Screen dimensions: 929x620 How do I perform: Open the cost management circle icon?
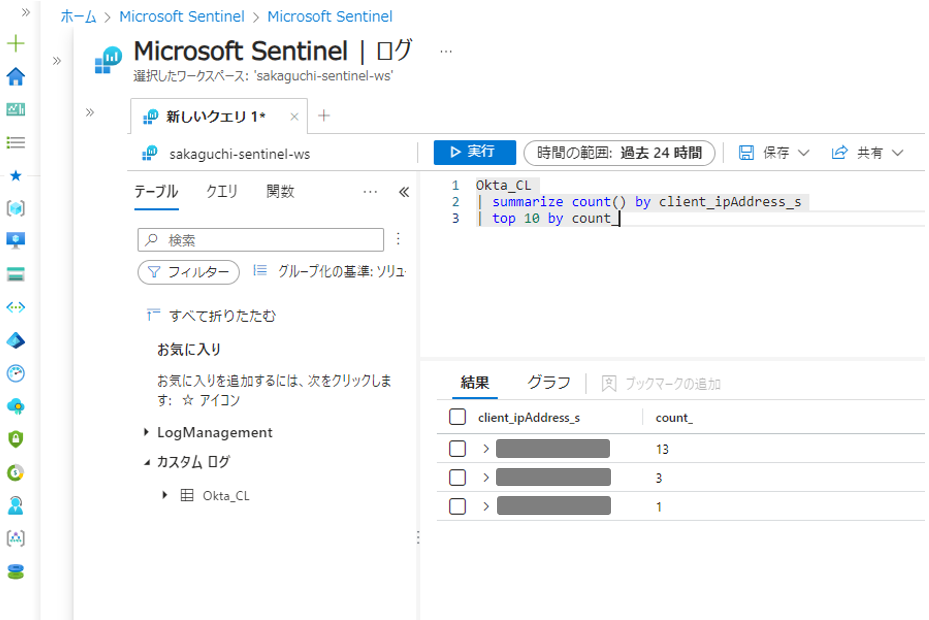[x=15, y=472]
